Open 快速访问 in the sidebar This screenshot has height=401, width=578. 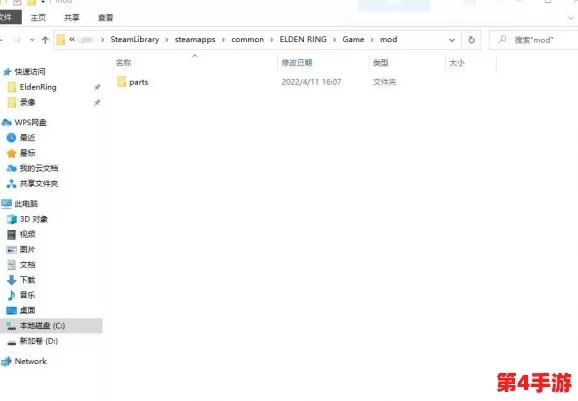[x=30, y=72]
